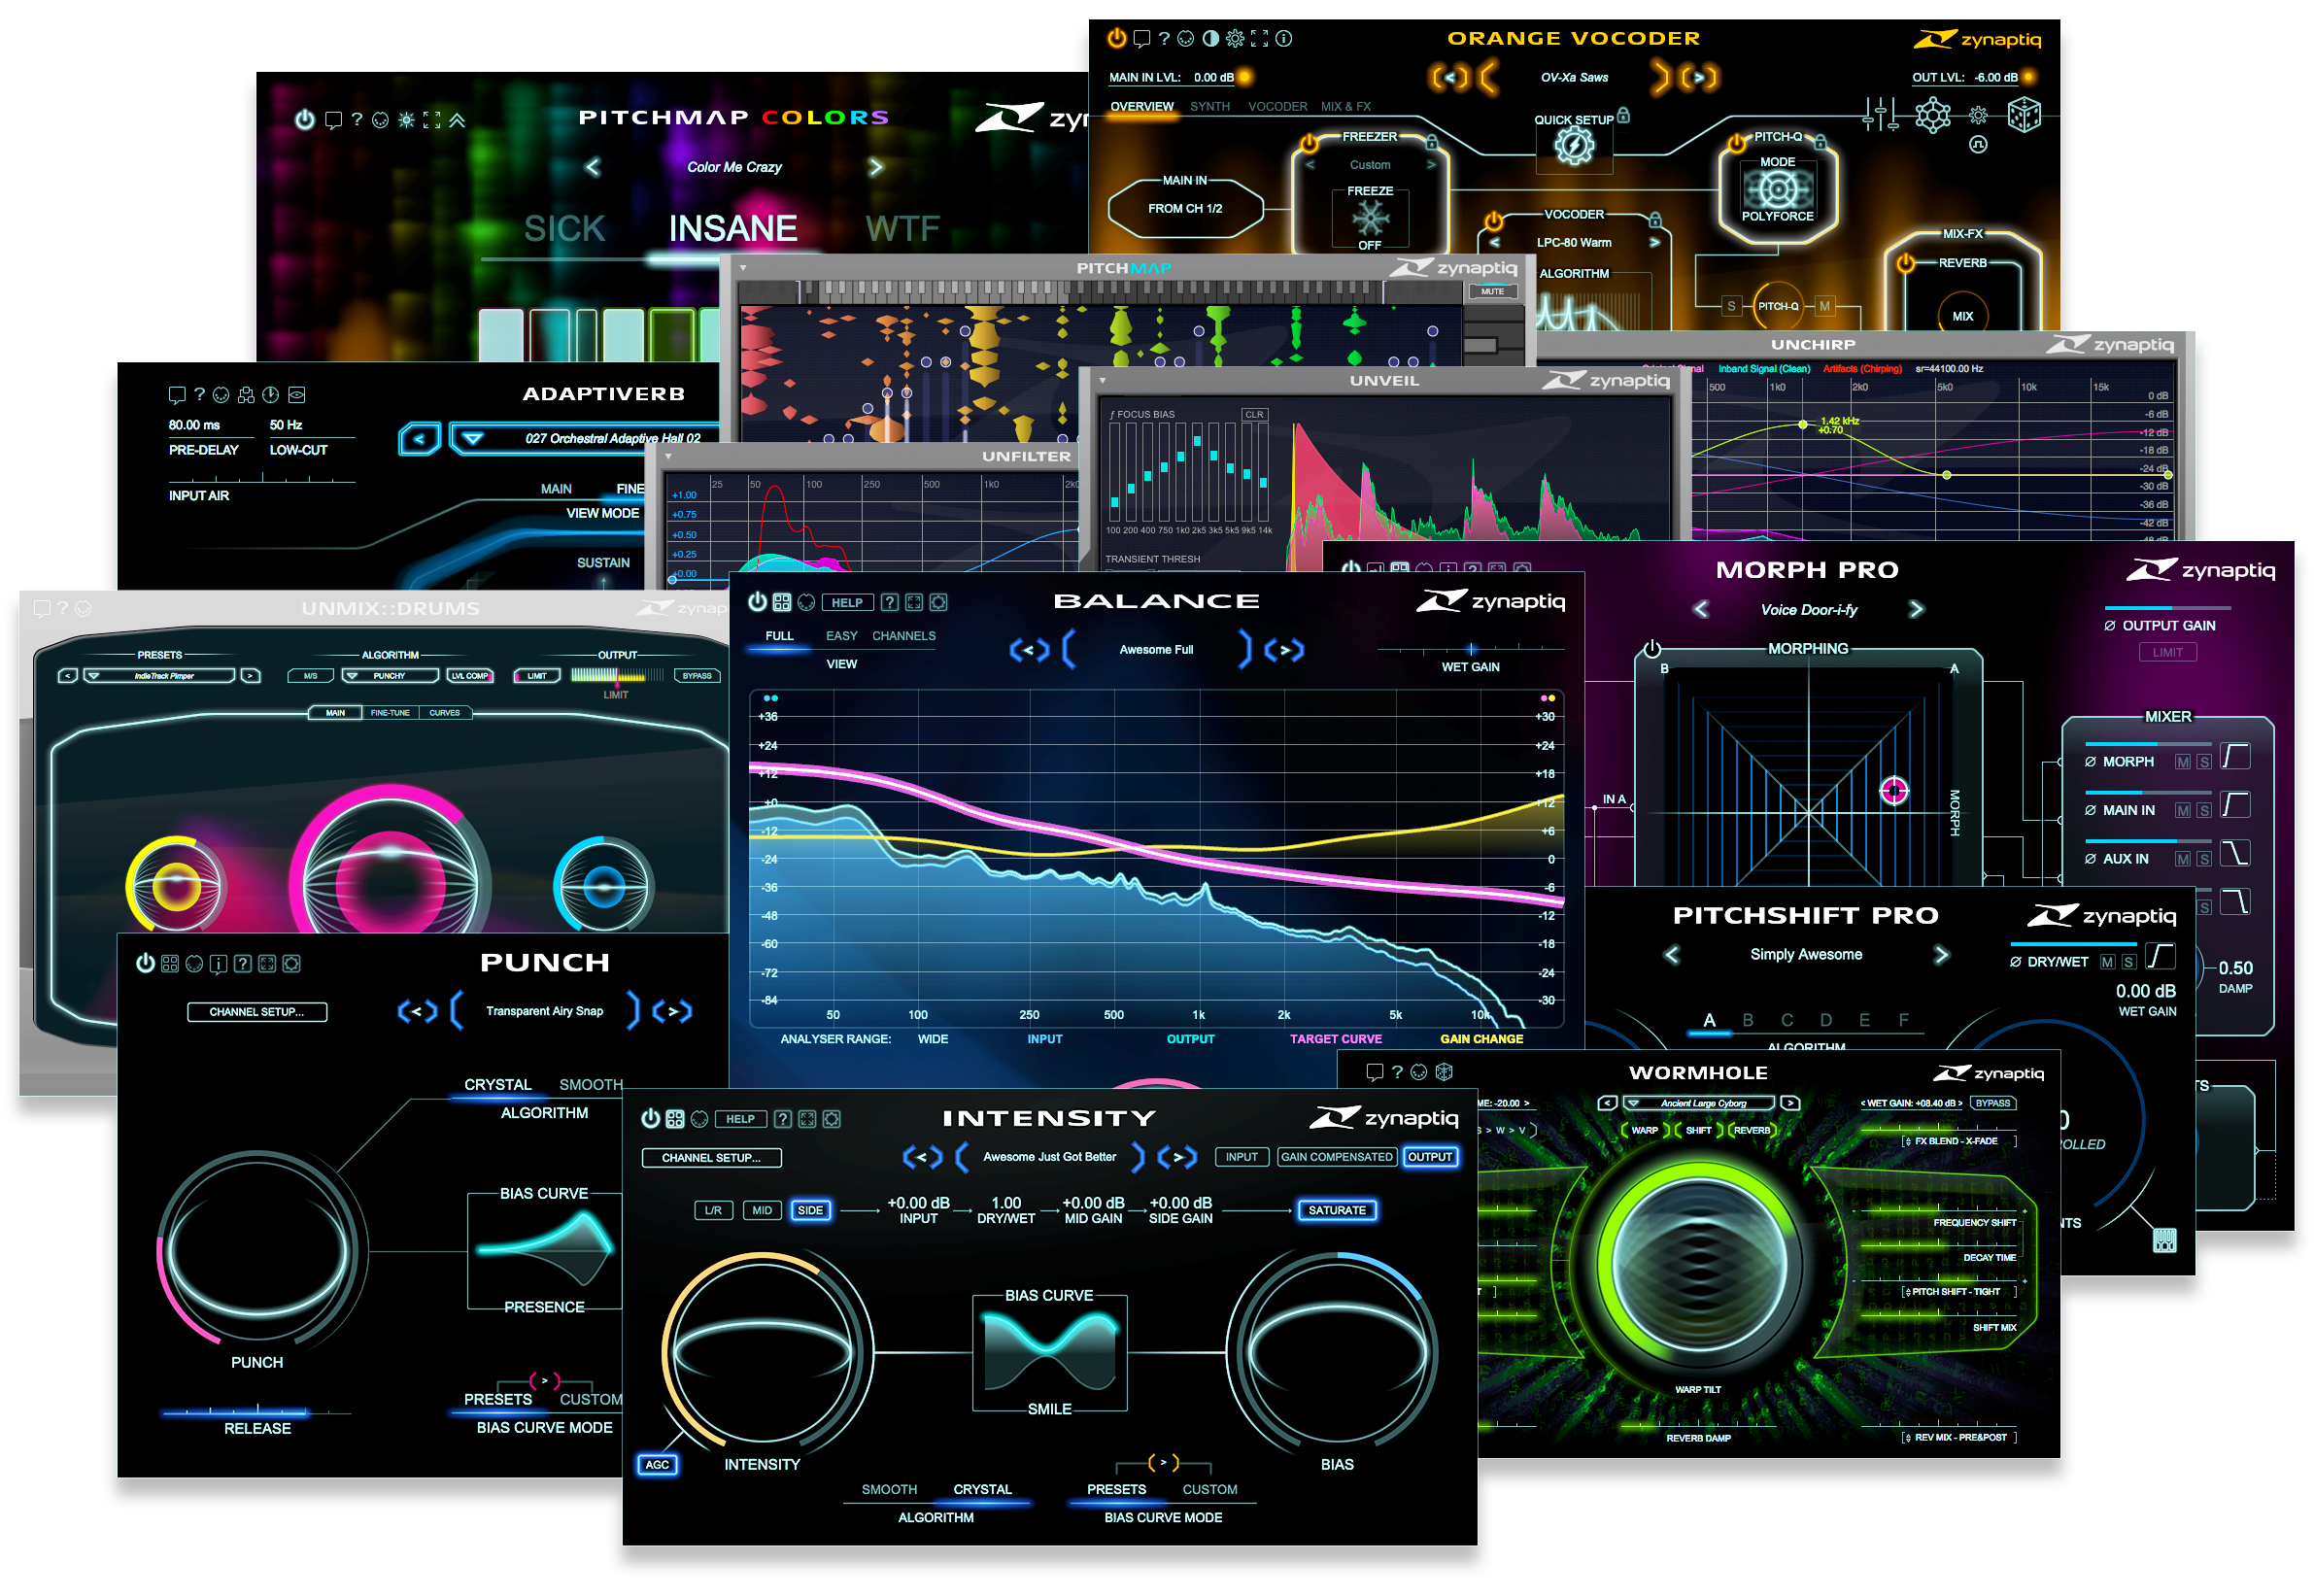The height and width of the screenshot is (1596, 2314).
Task: Open the PUNCHY algorithm dropdown in Unmix Drums
Action: click(390, 676)
